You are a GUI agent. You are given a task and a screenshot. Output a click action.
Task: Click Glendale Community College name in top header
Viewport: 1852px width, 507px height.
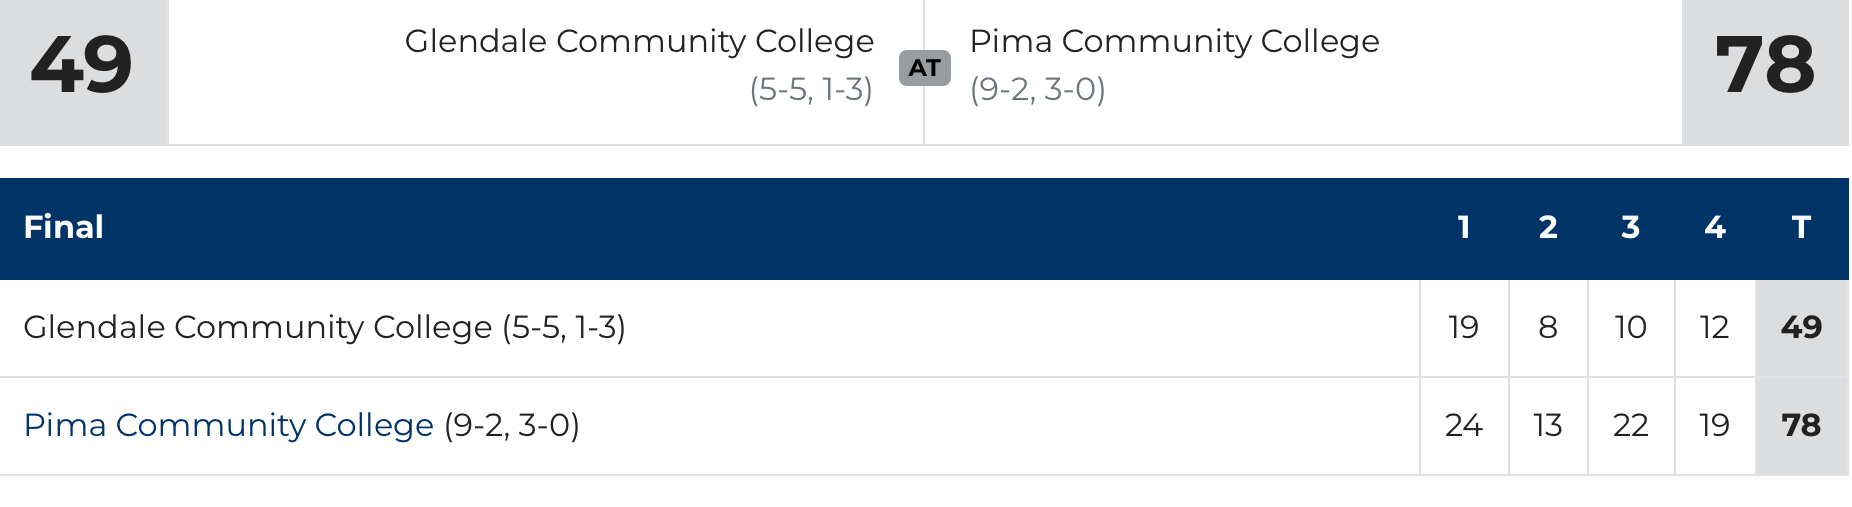click(x=639, y=41)
